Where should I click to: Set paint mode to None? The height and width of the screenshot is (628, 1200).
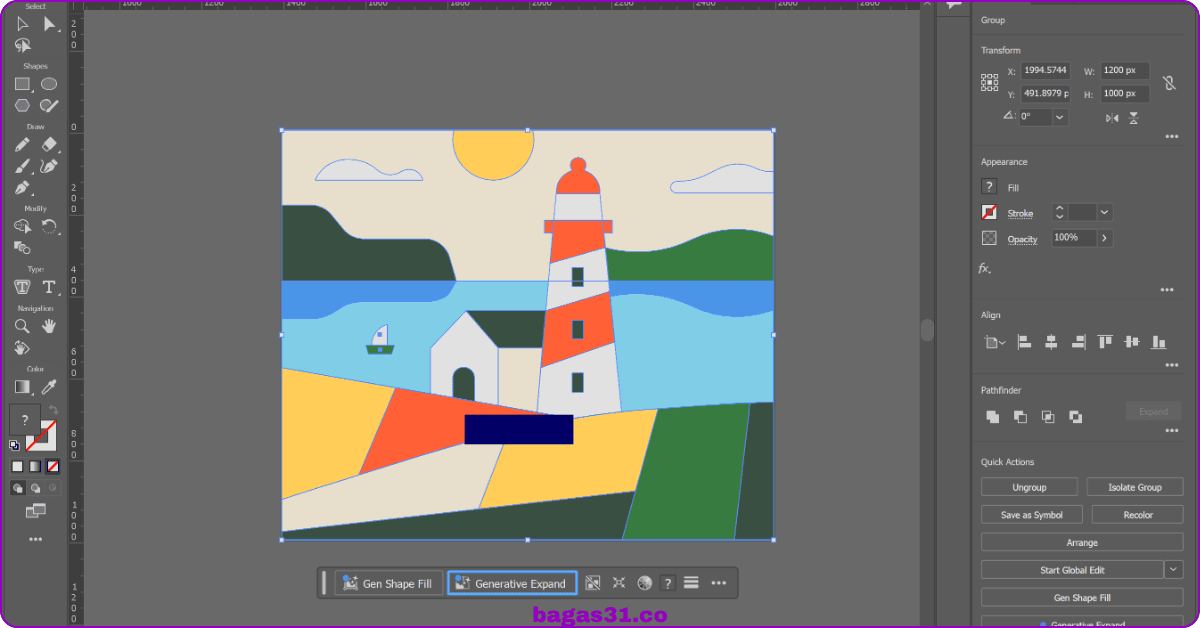coord(53,466)
